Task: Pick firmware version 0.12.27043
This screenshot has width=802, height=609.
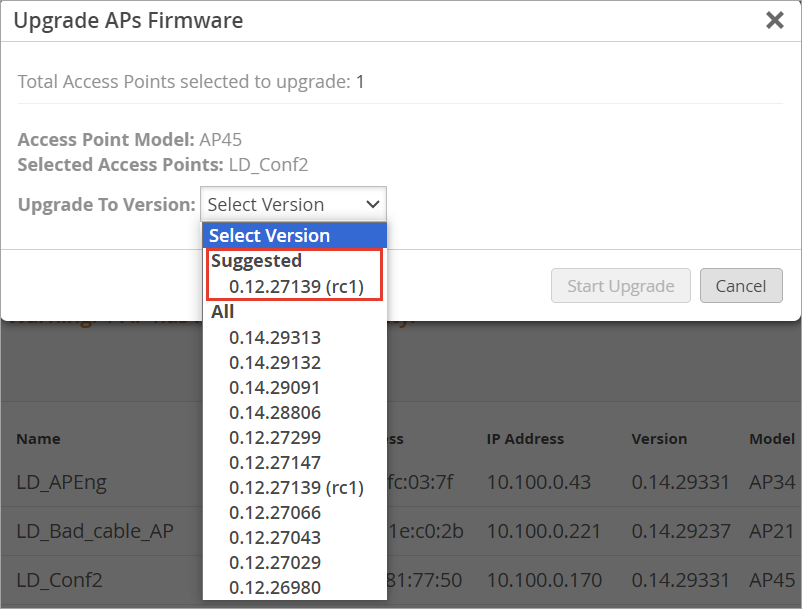Action: pos(275,537)
